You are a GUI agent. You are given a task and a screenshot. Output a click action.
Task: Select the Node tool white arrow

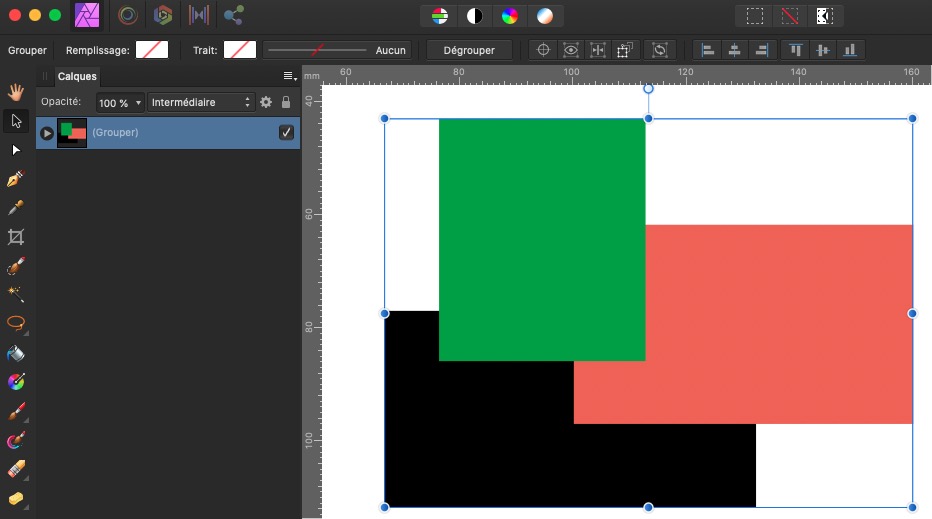[16, 150]
